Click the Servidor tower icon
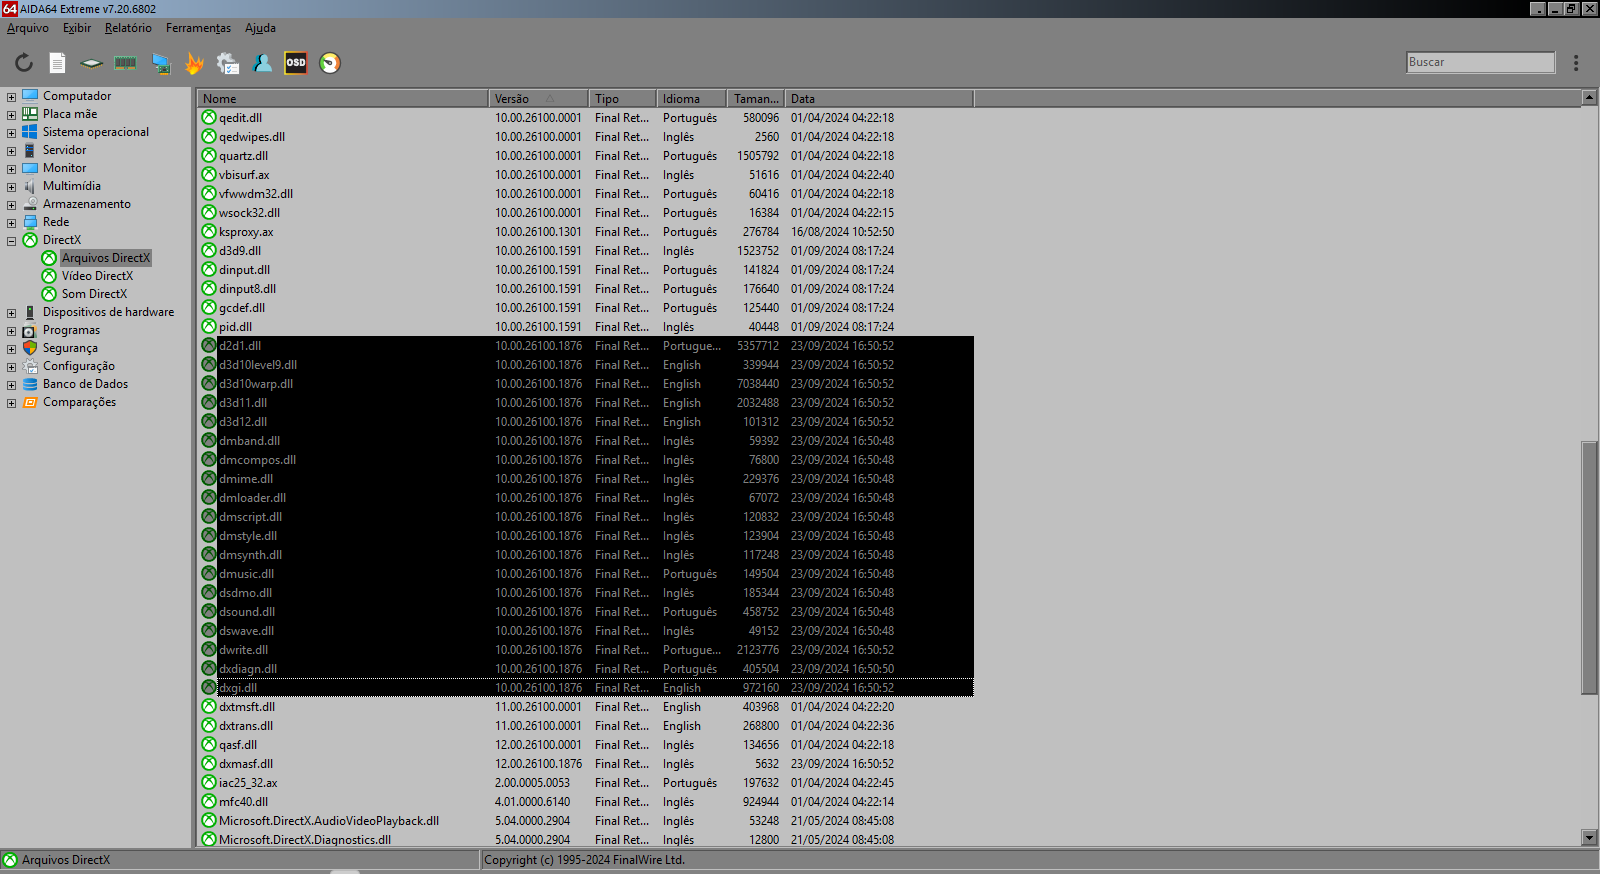1600x874 pixels. 30,150
